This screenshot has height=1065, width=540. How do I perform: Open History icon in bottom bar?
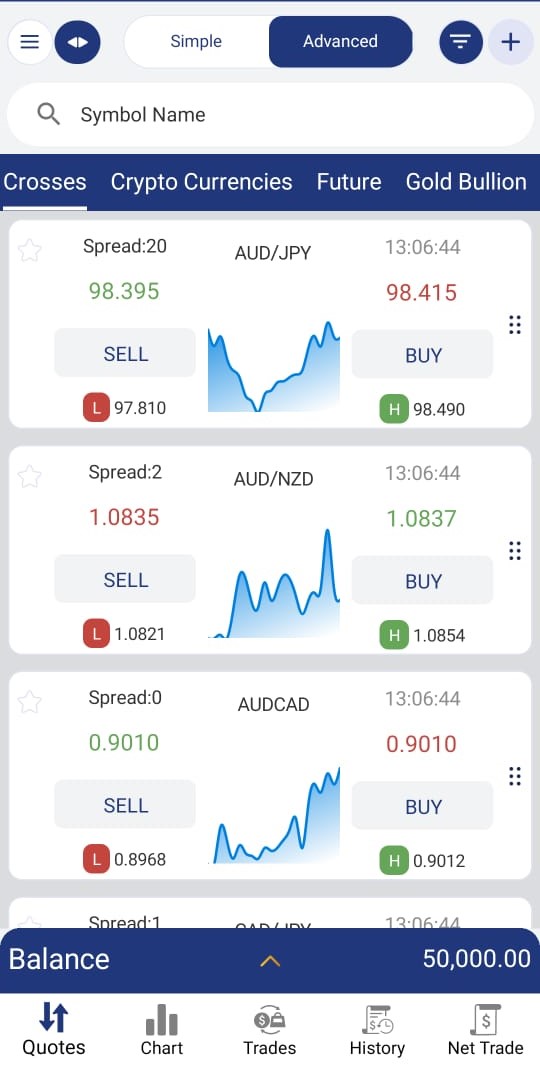click(x=377, y=1020)
